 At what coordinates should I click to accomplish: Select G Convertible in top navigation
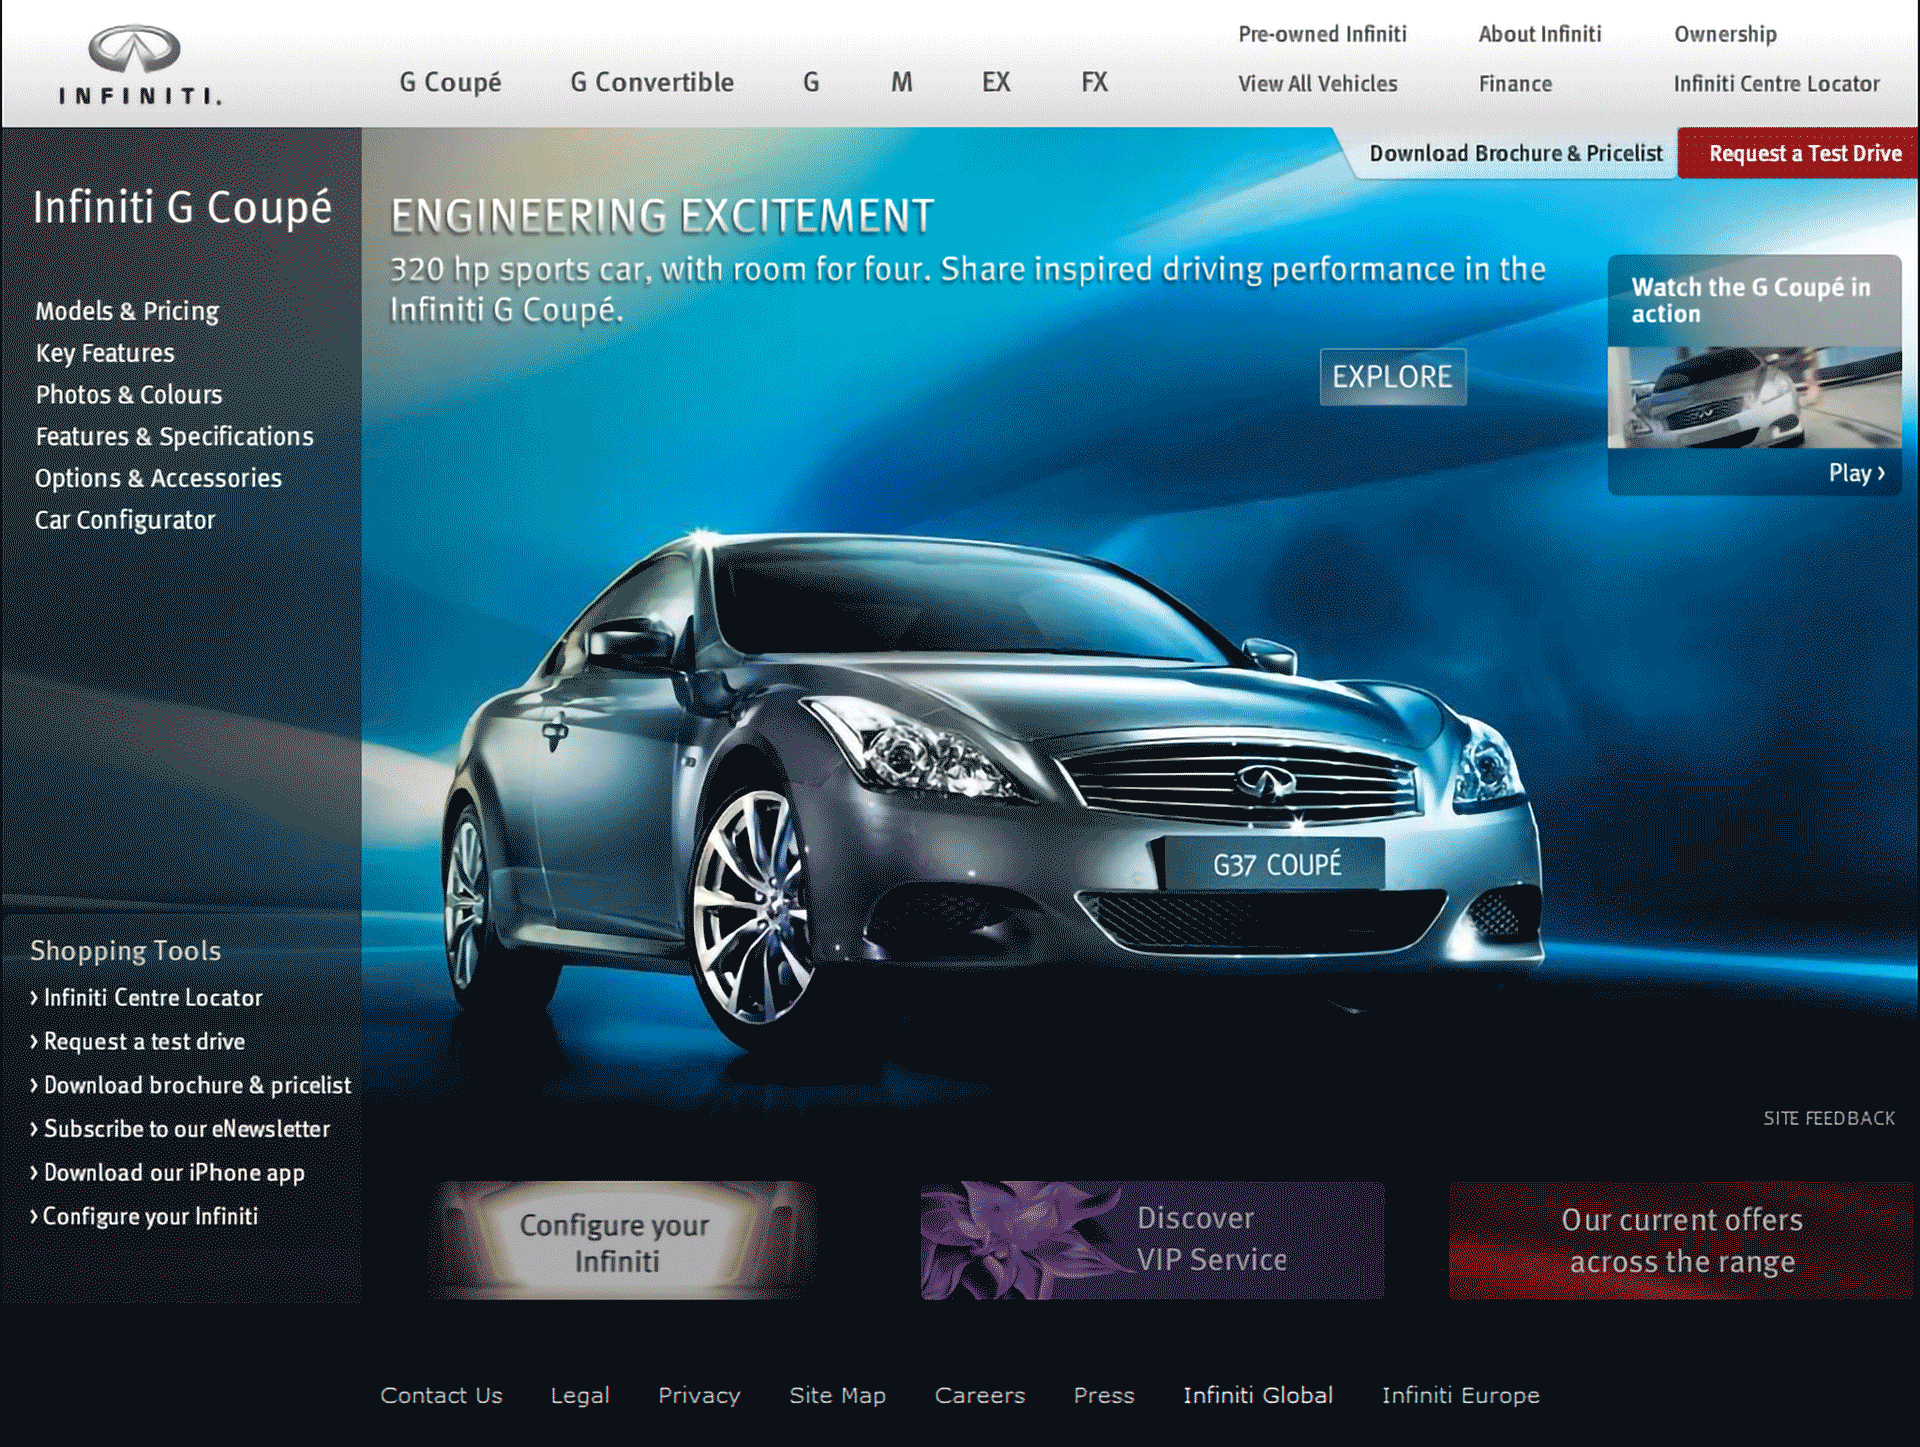pyautogui.click(x=651, y=82)
